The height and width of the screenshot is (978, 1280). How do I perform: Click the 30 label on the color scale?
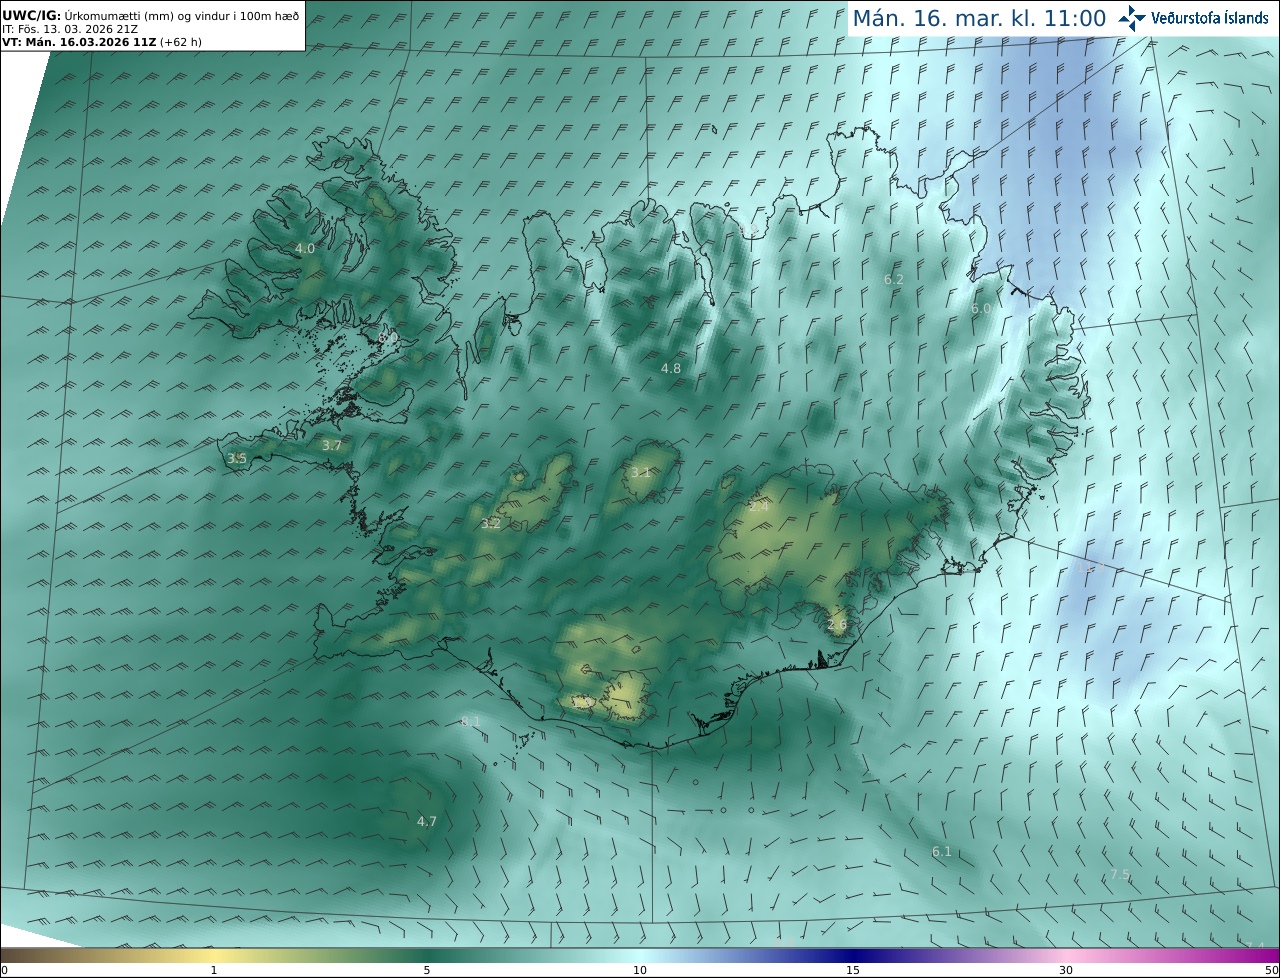[x=1066, y=970]
